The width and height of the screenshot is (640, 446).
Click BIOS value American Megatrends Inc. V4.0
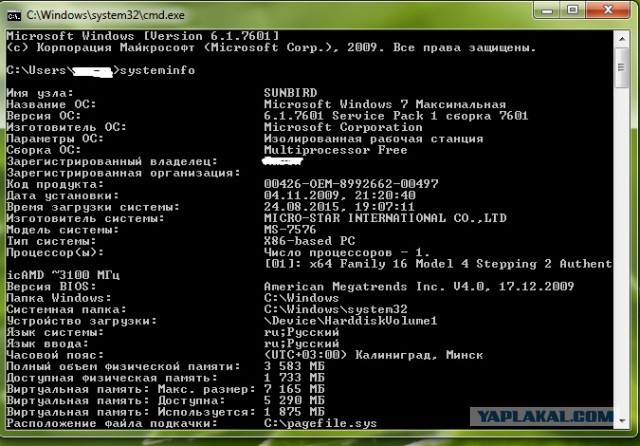419,286
